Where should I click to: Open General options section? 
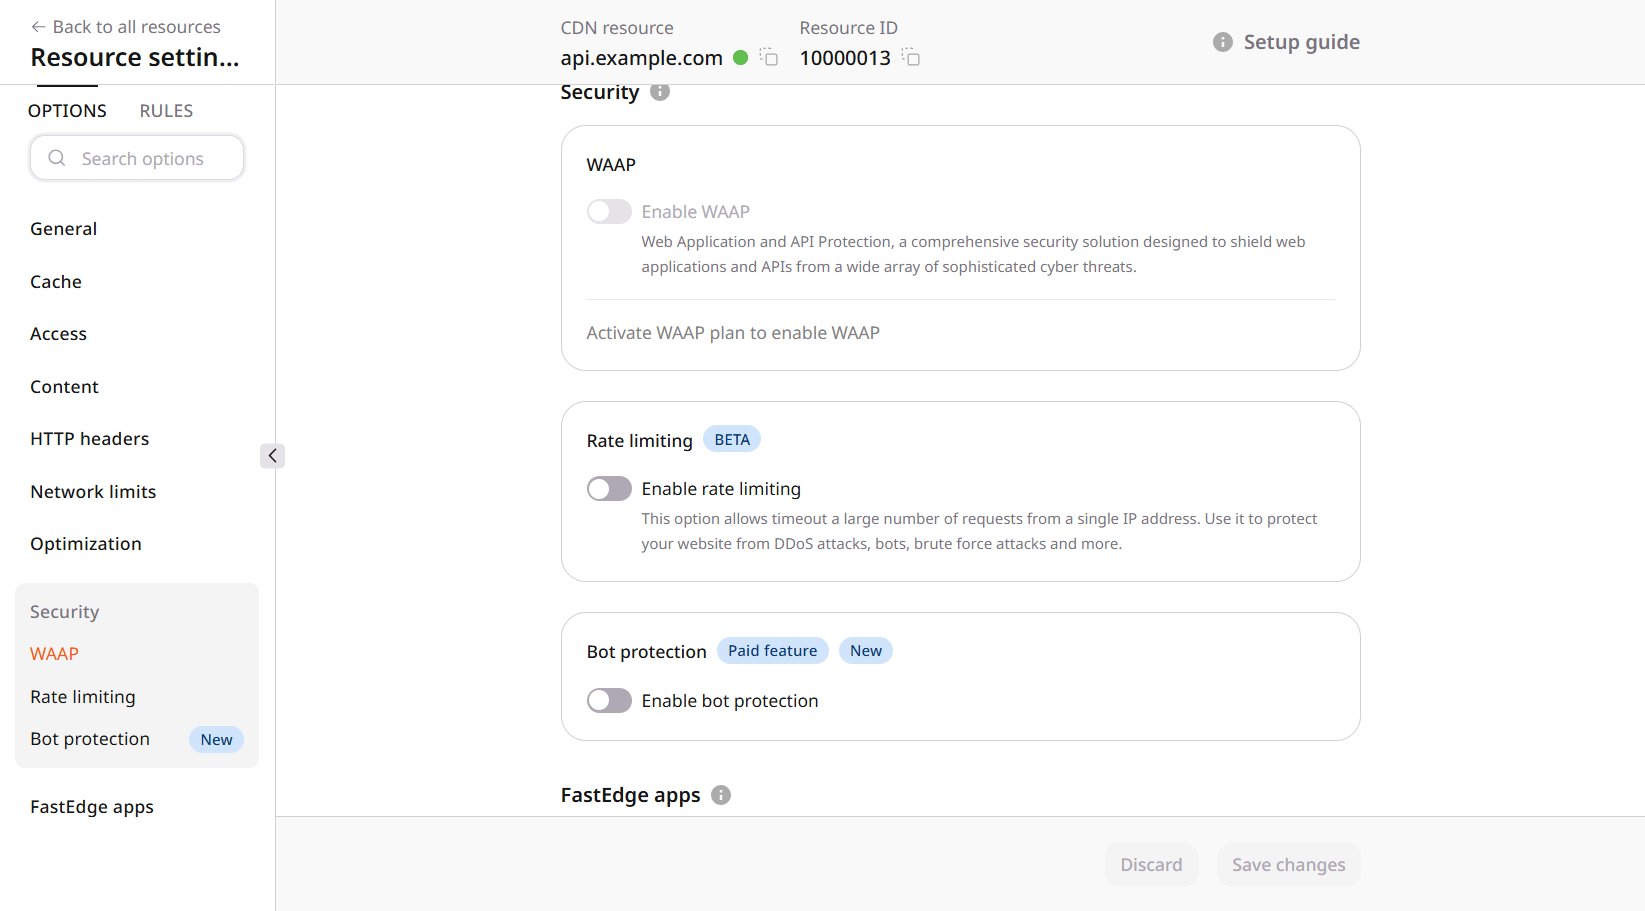click(64, 229)
